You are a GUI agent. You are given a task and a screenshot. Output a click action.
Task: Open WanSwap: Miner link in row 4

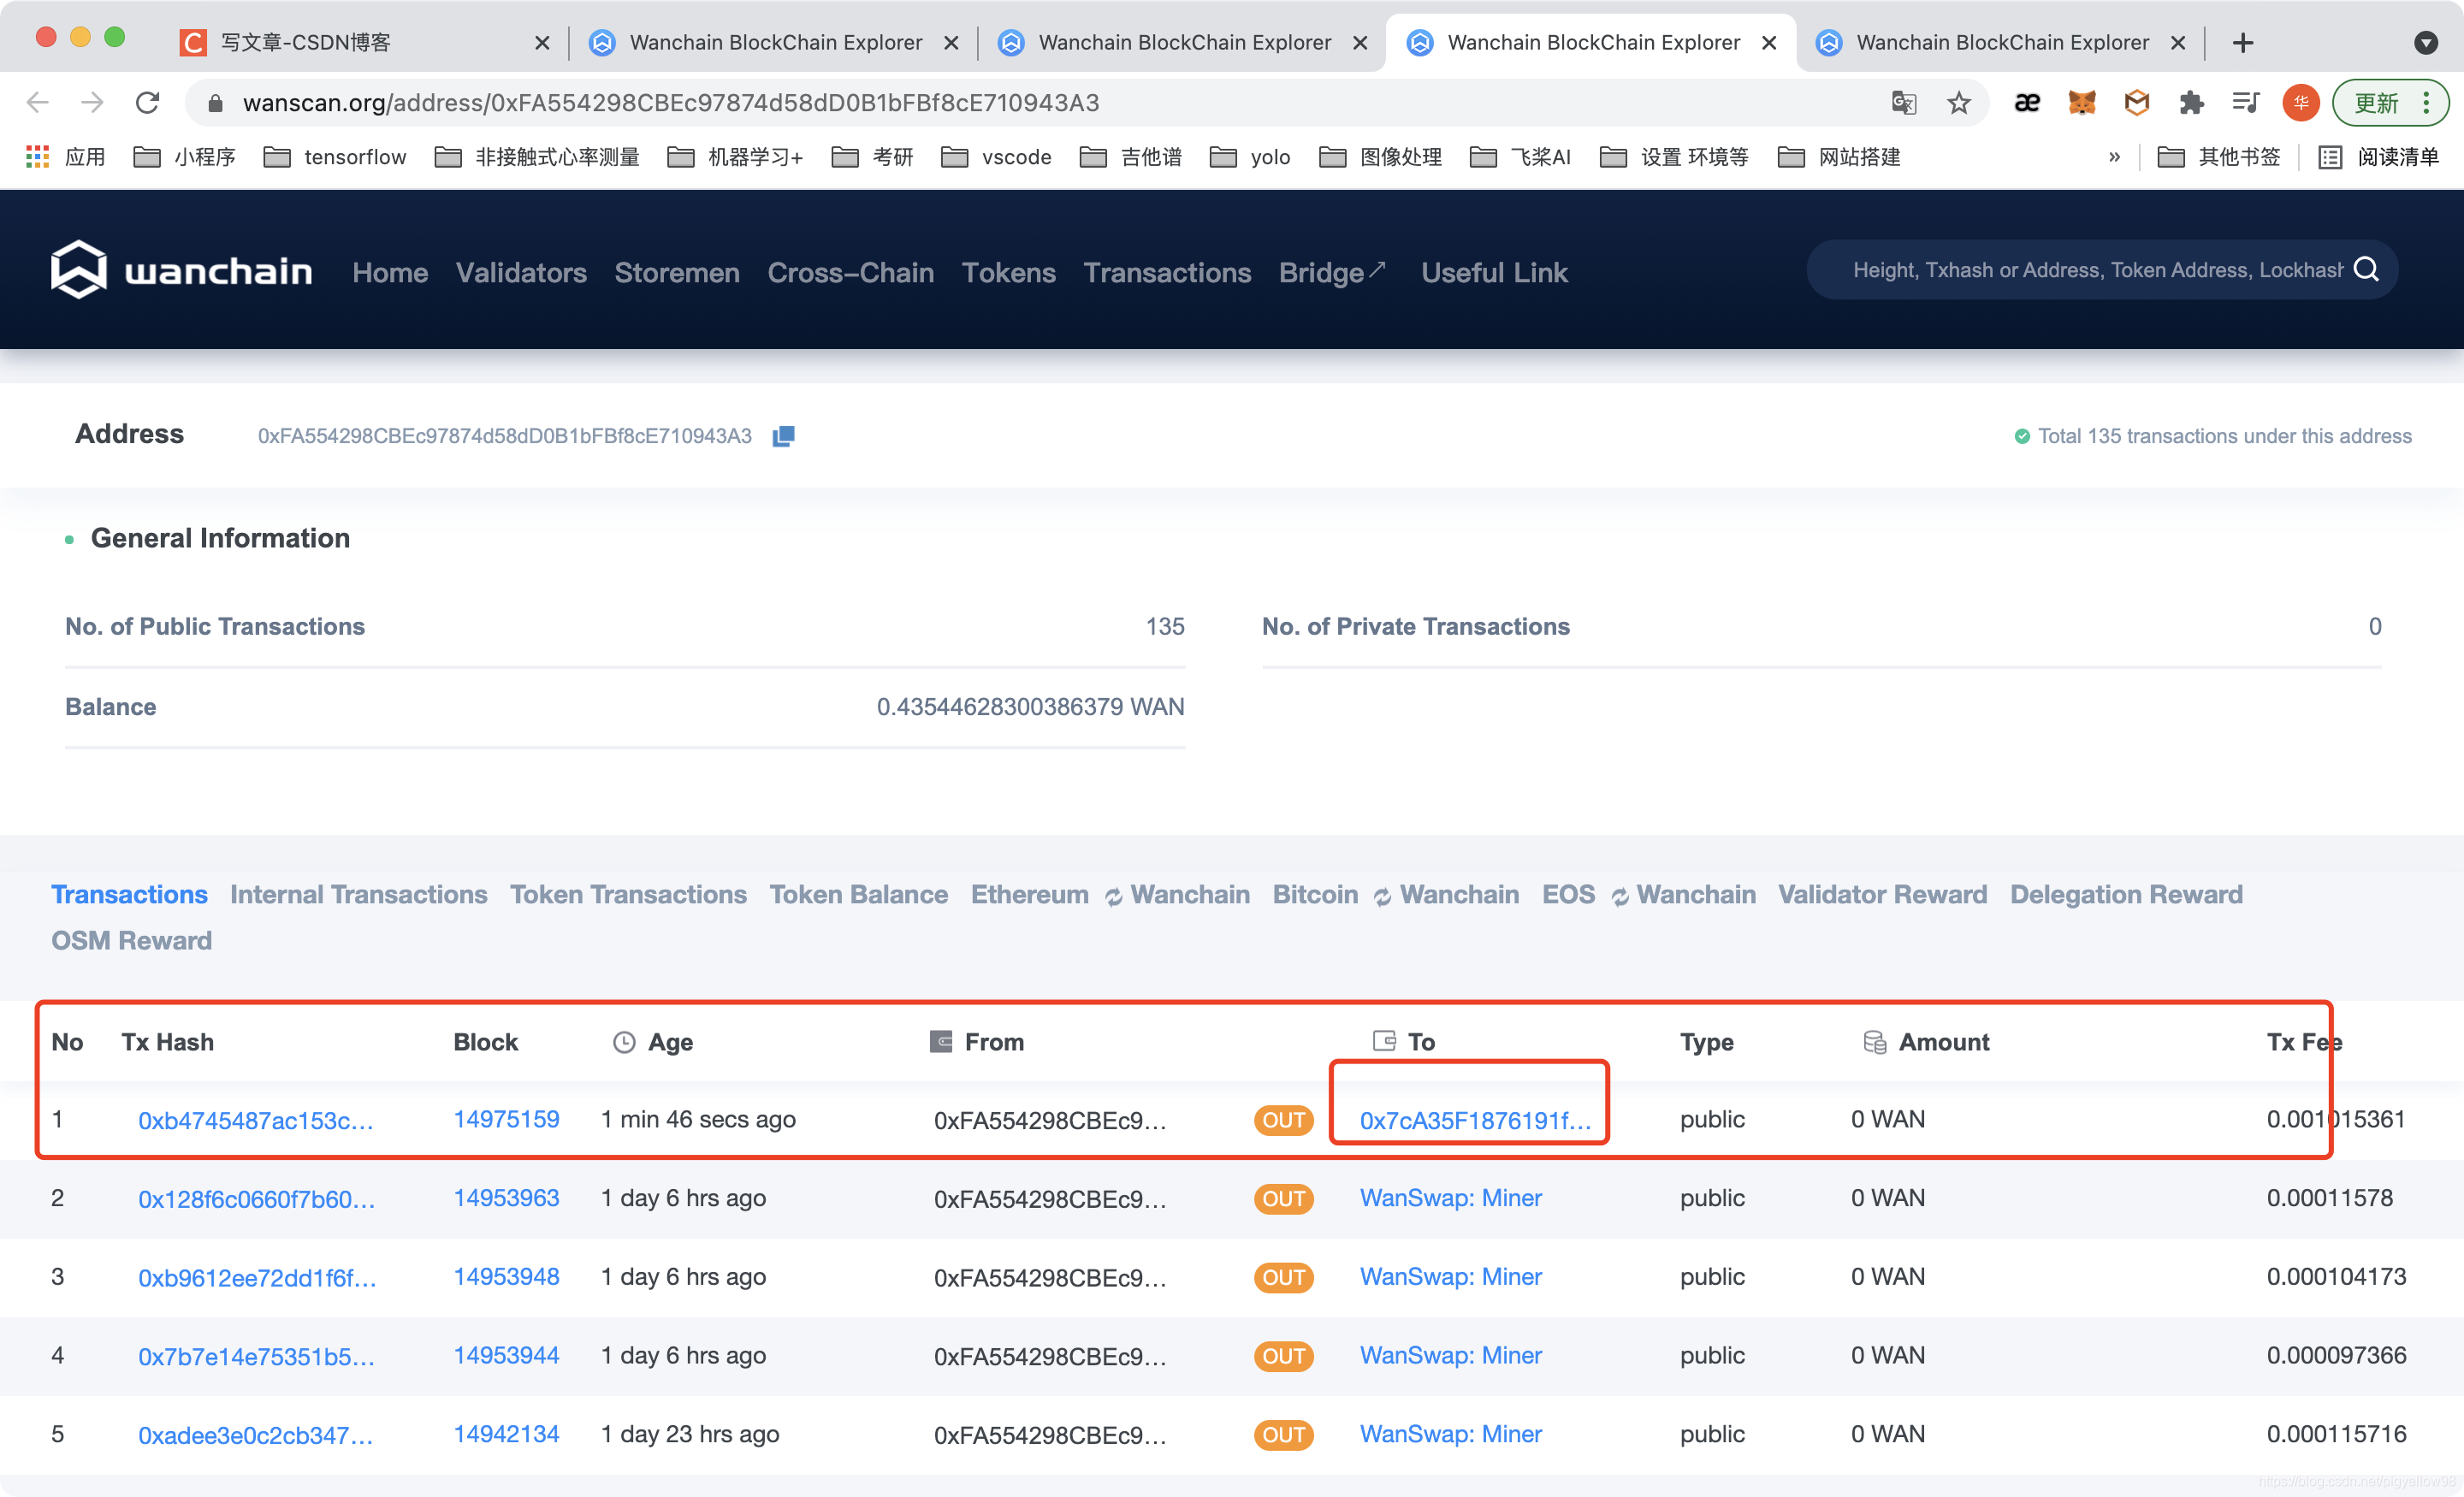(1450, 1355)
